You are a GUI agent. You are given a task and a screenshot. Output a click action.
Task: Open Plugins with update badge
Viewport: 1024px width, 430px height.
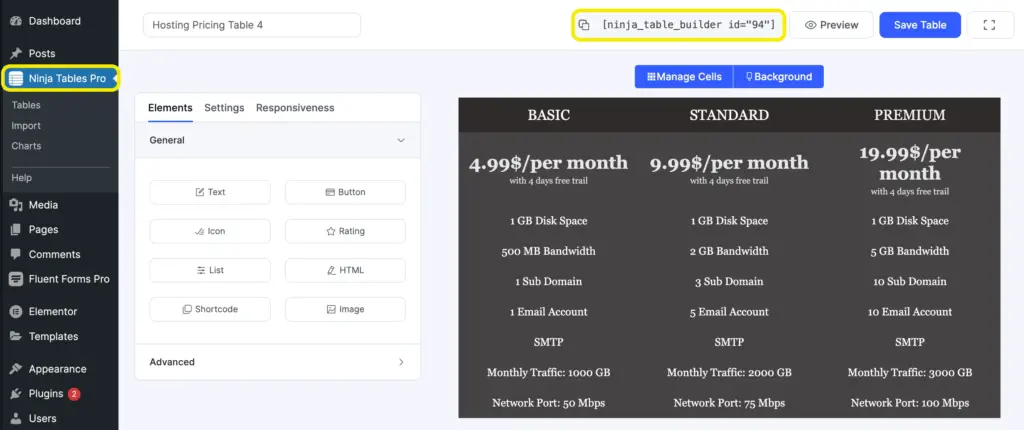pos(45,394)
